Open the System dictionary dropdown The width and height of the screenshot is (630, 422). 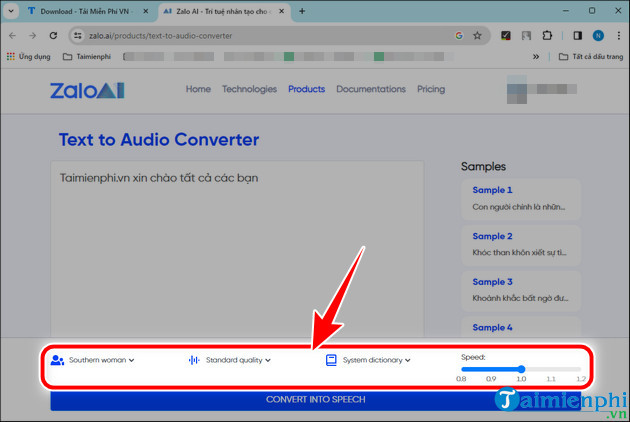click(376, 360)
